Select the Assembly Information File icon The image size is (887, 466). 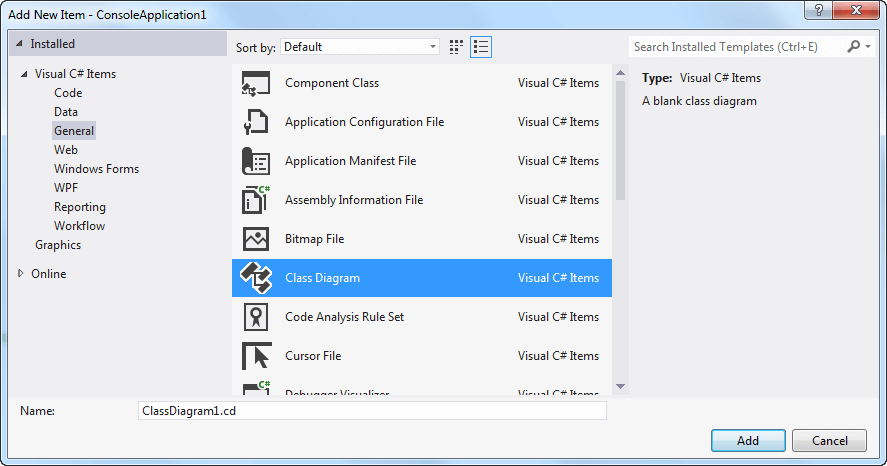coord(256,200)
